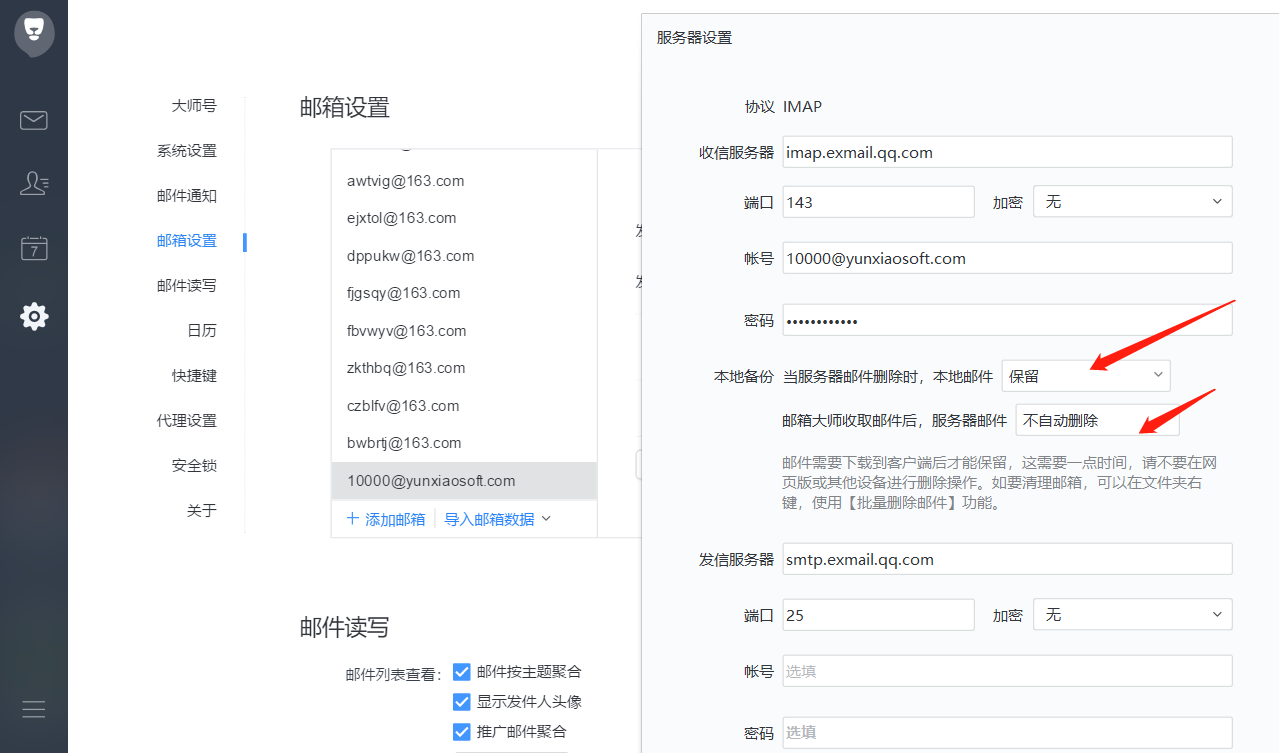1279x753 pixels.
Task: Click the hamburger menu at bottom of sidebar
Action: coord(33,709)
